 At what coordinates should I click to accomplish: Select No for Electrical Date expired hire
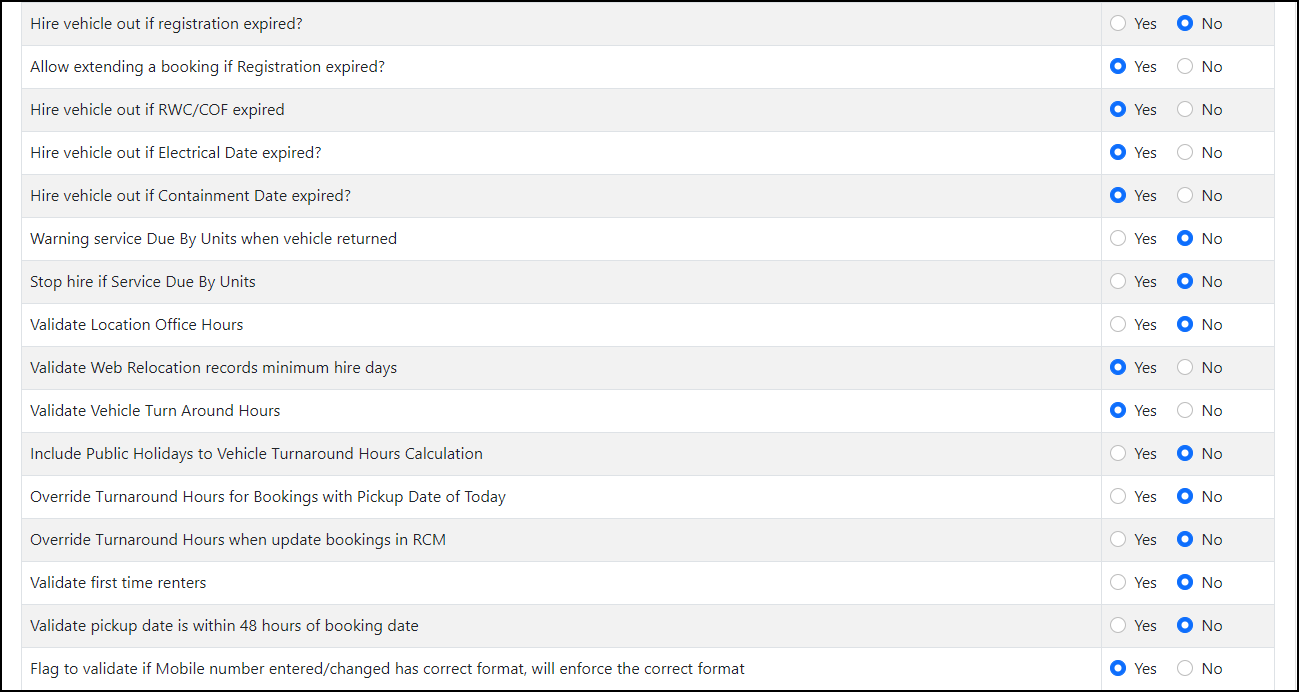(1185, 152)
